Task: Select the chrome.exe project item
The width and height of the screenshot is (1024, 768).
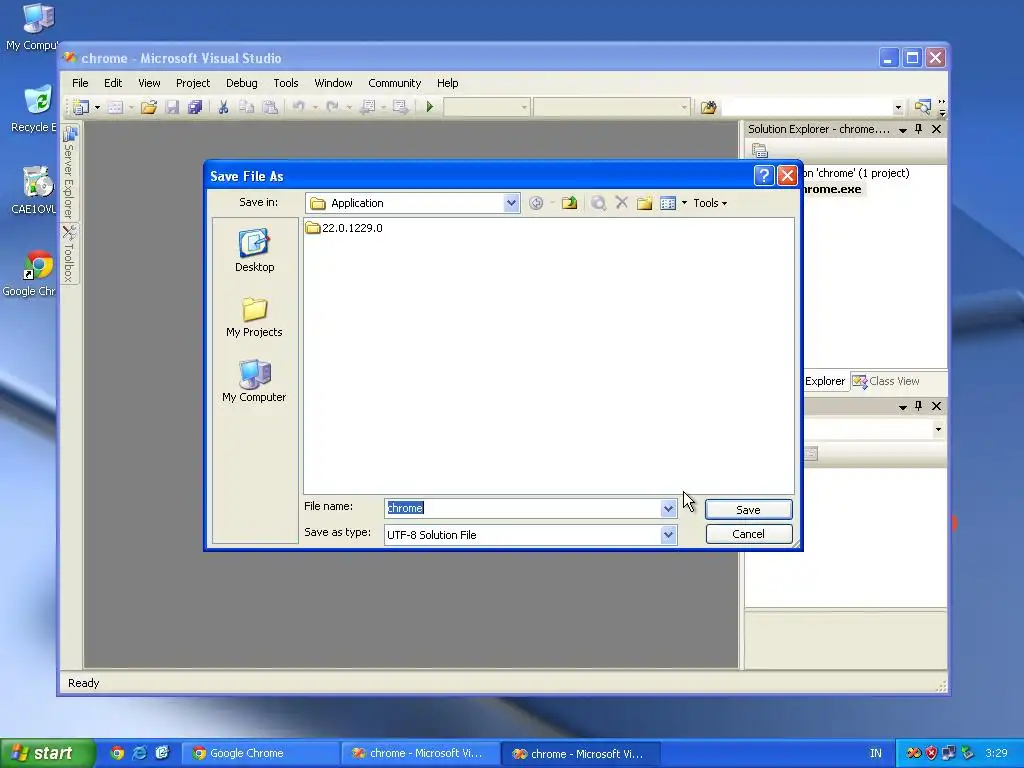Action: 831,189
